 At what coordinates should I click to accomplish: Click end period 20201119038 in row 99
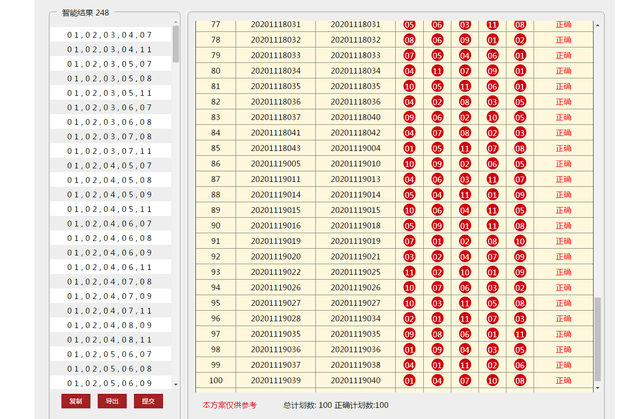point(356,365)
